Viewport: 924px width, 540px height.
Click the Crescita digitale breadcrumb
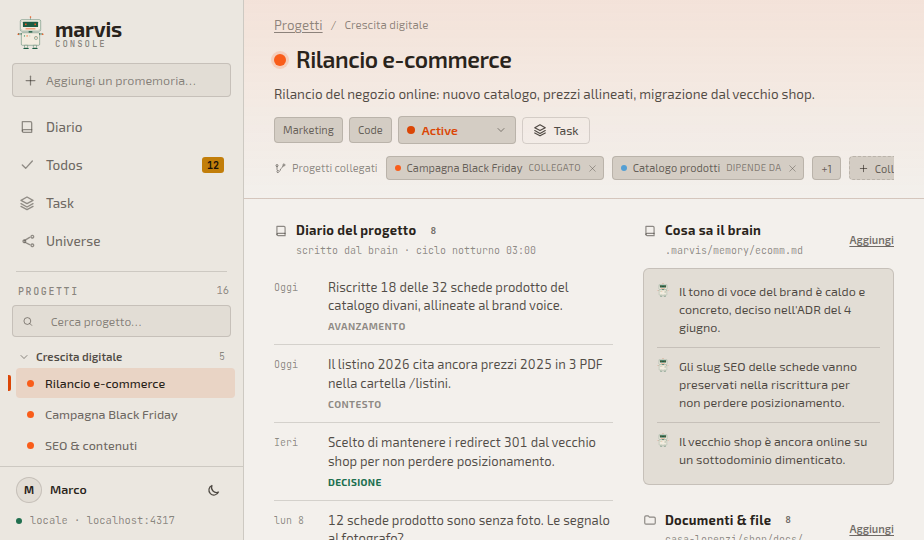387,25
